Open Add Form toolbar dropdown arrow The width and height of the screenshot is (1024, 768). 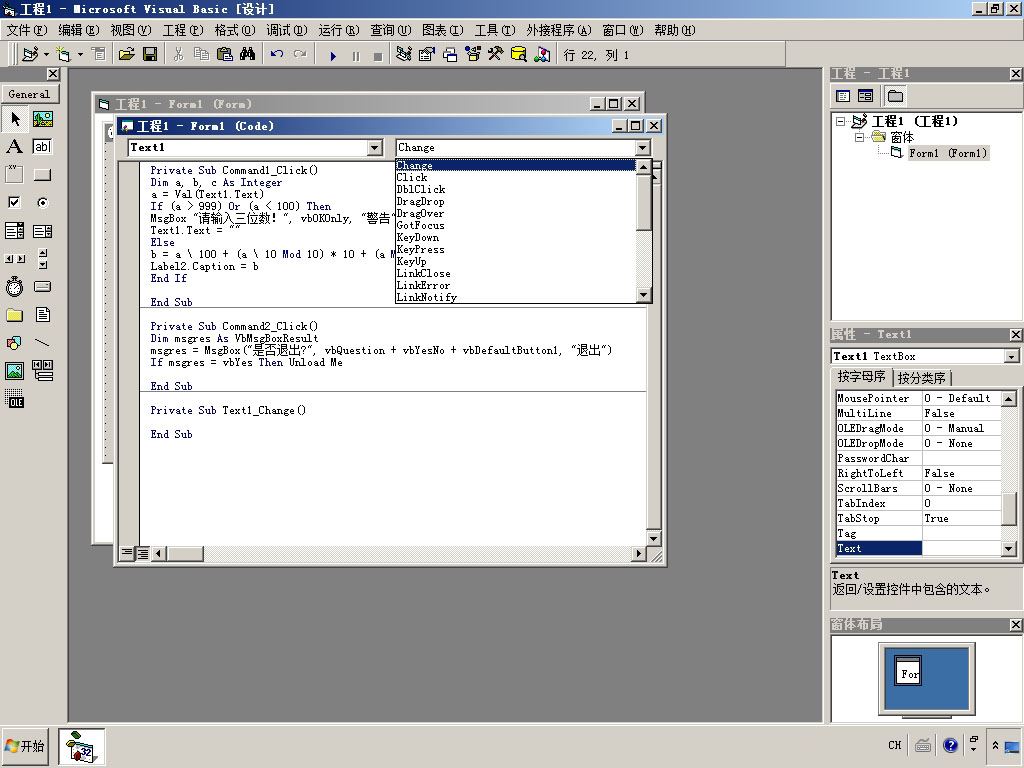pyautogui.click(x=80, y=54)
